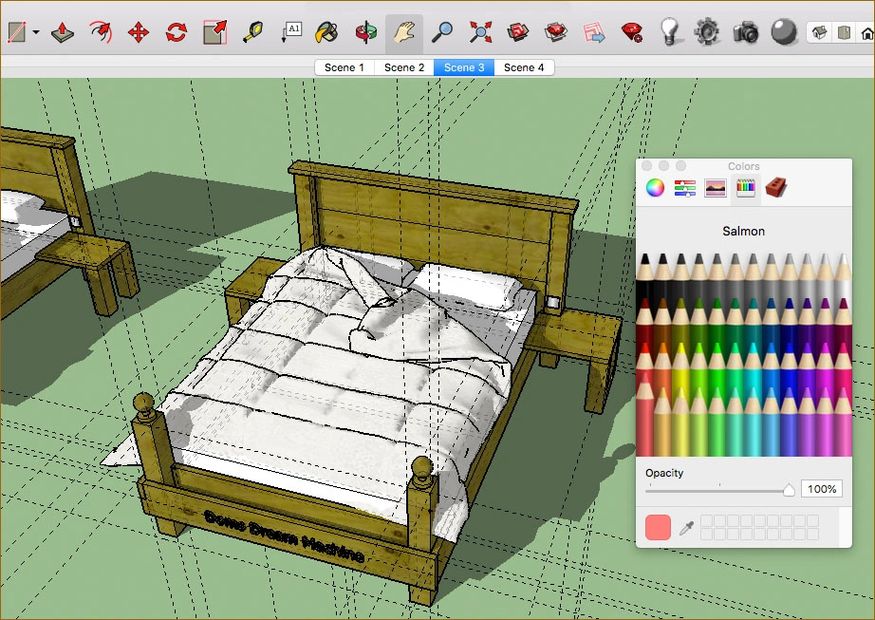The image size is (875, 620).
Task: Open the settings gear in the toolbar
Action: (x=707, y=31)
